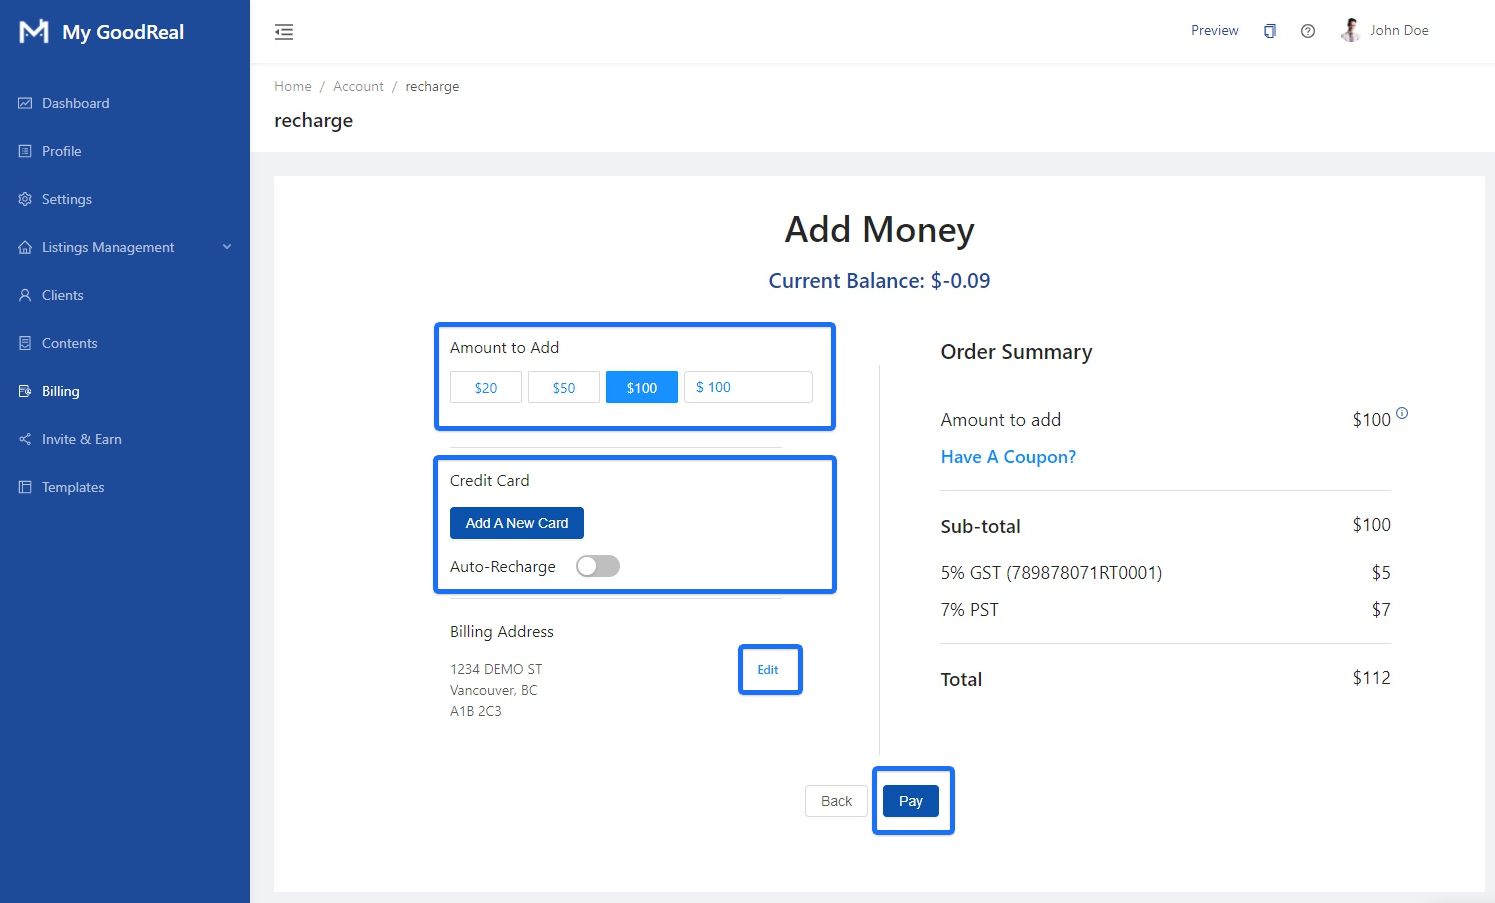Click the help question mark icon
This screenshot has width=1495, height=903.
[x=1307, y=31]
